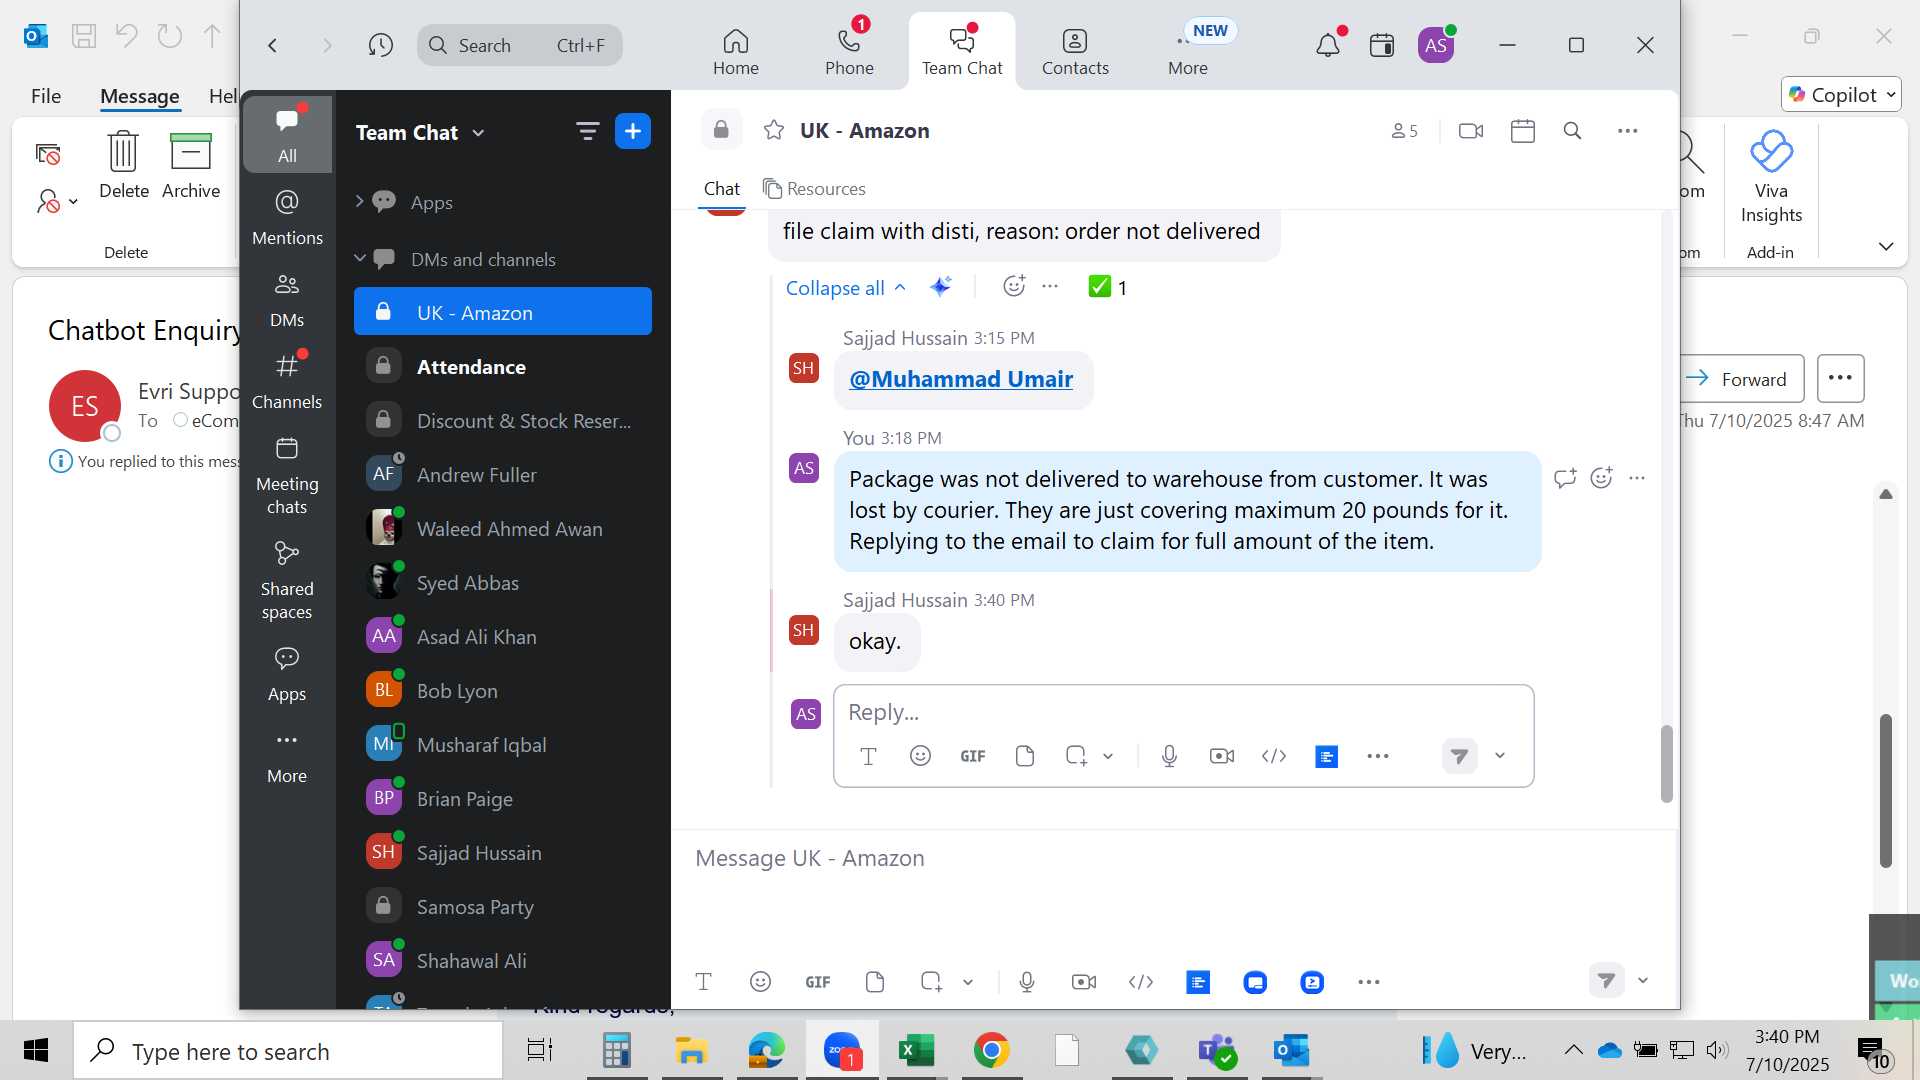View the 5 channel members
Screen dimensions: 1920x1080
tap(1404, 131)
